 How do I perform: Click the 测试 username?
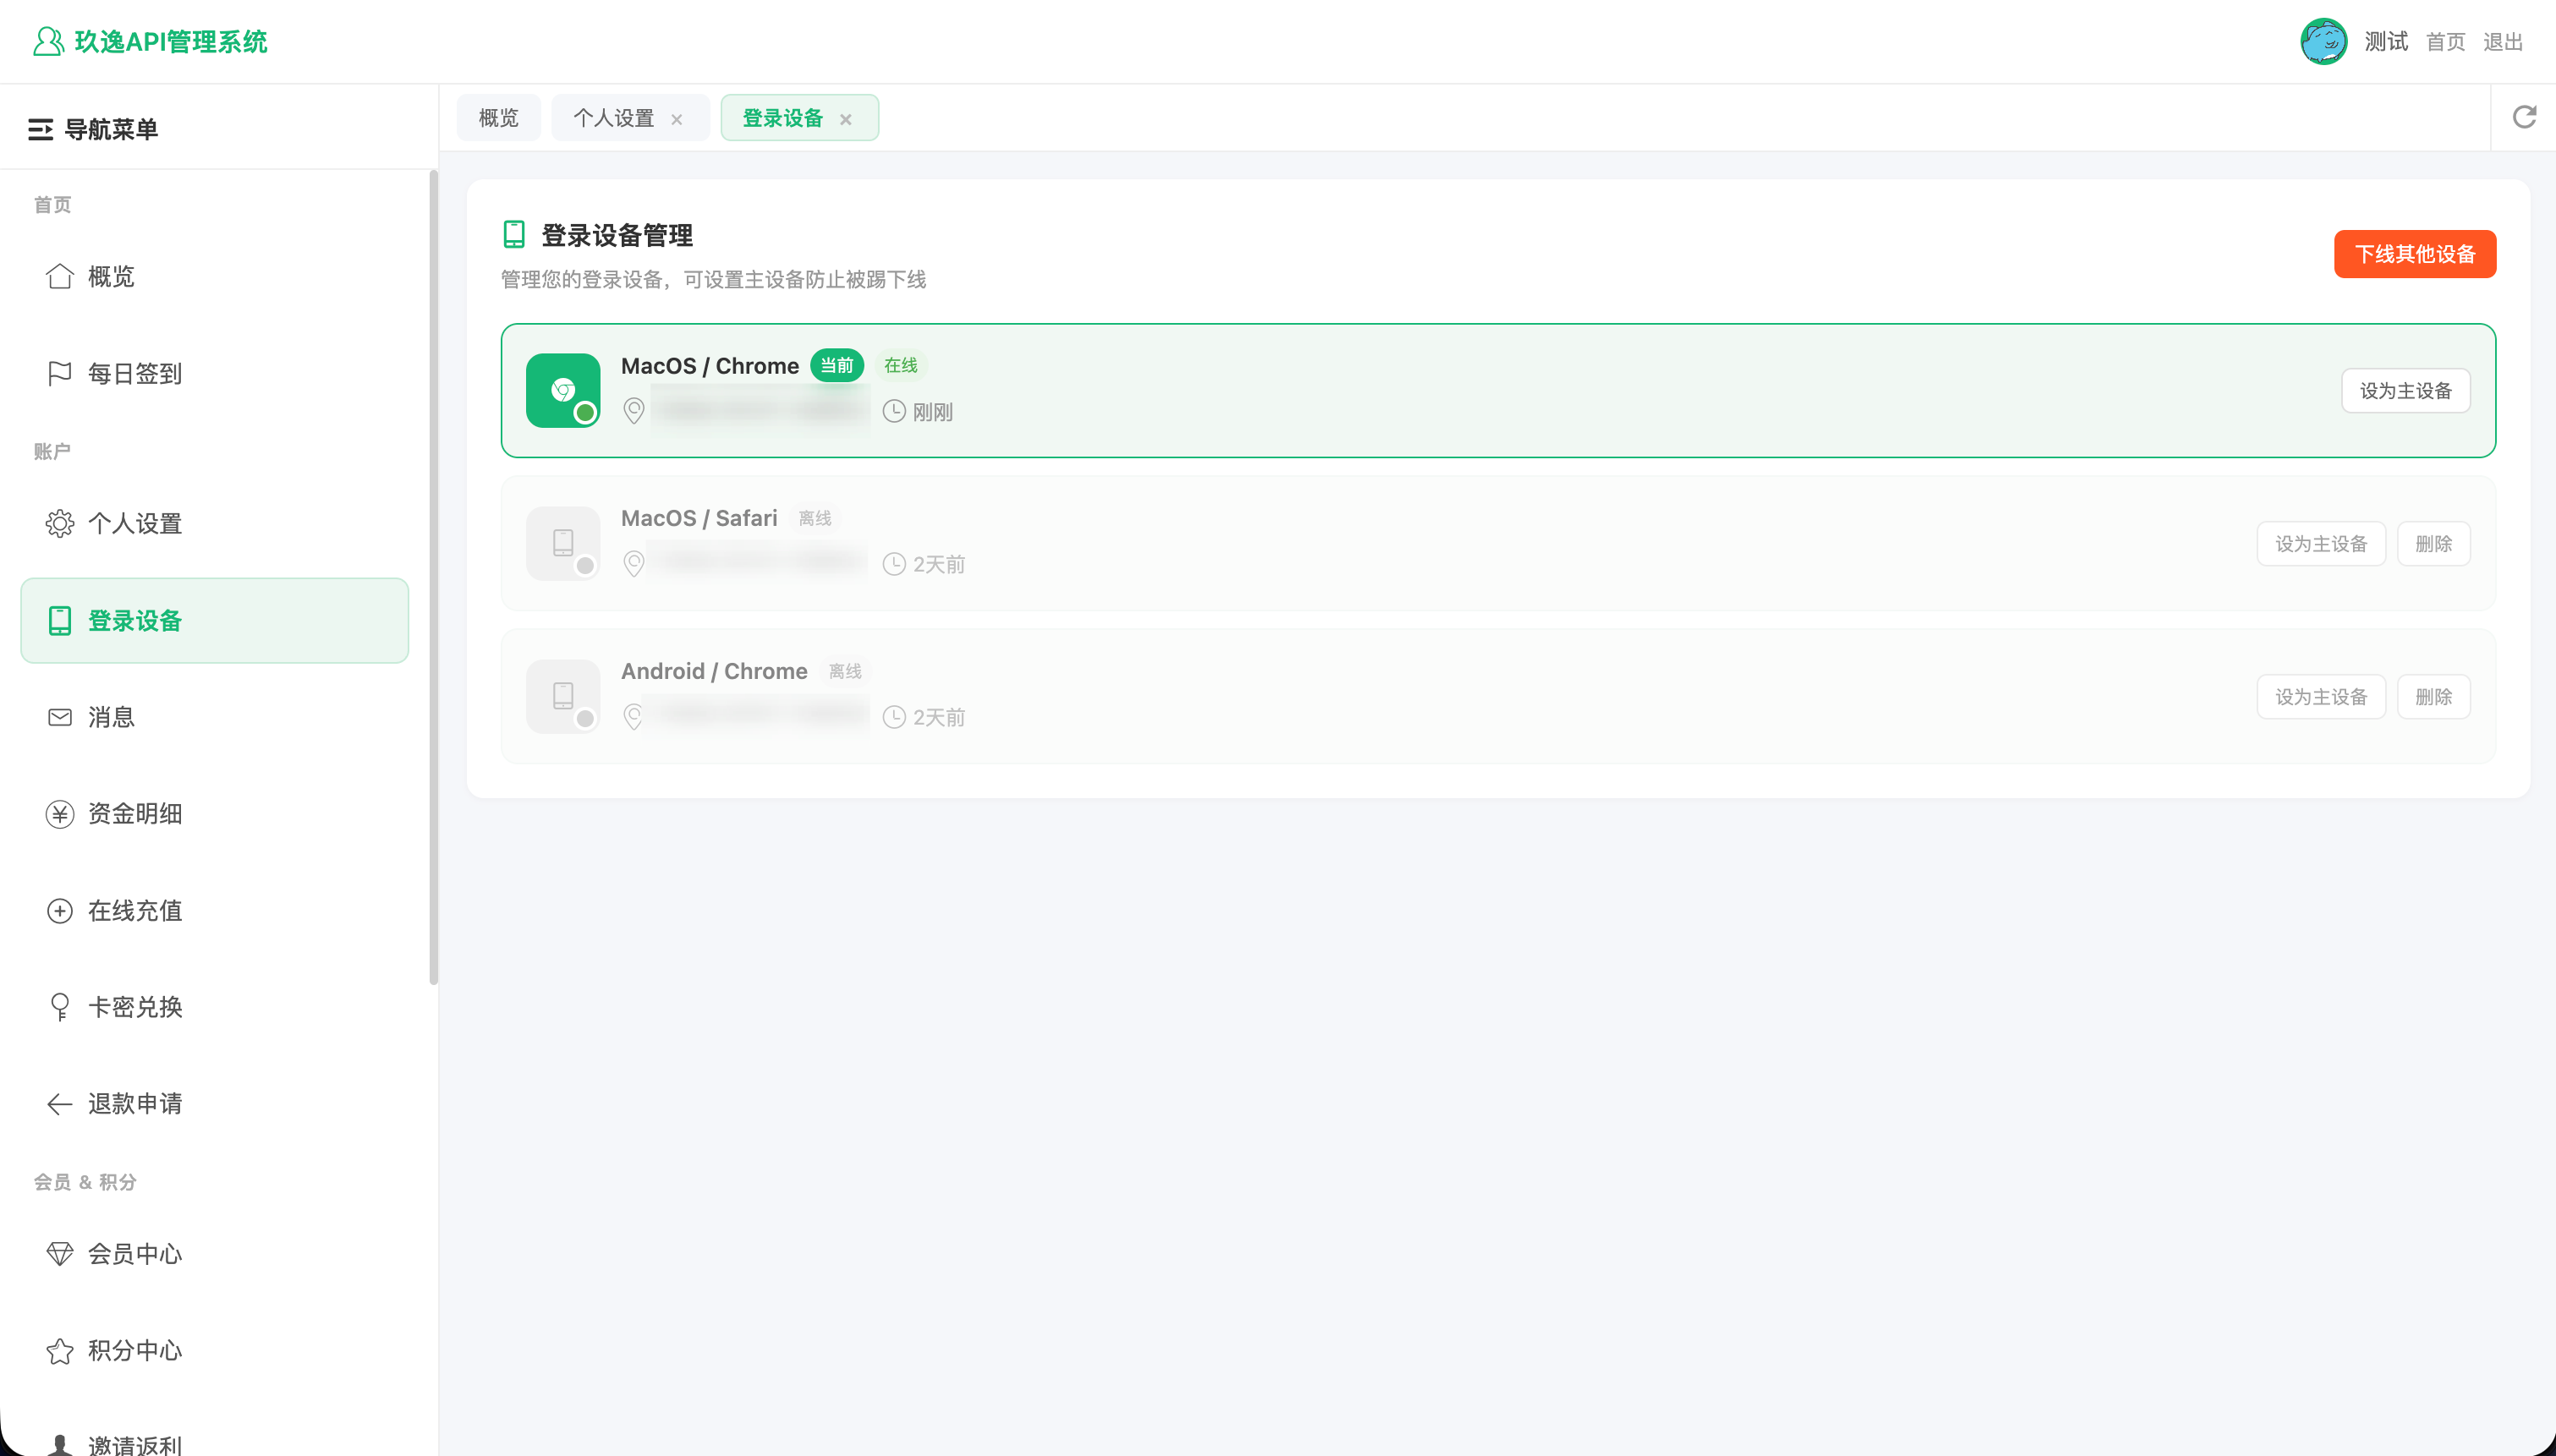pyautogui.click(x=2386, y=41)
